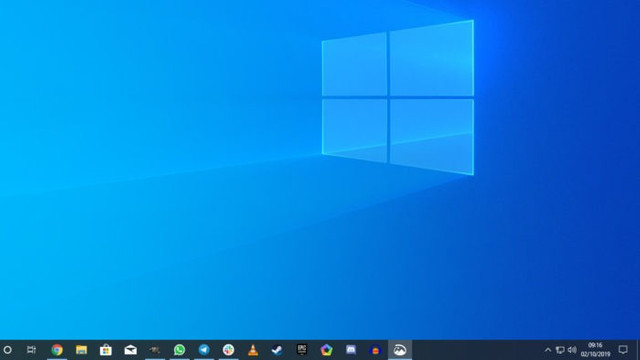Open Steam from the taskbar
The height and width of the screenshot is (360, 640).
coord(278,350)
